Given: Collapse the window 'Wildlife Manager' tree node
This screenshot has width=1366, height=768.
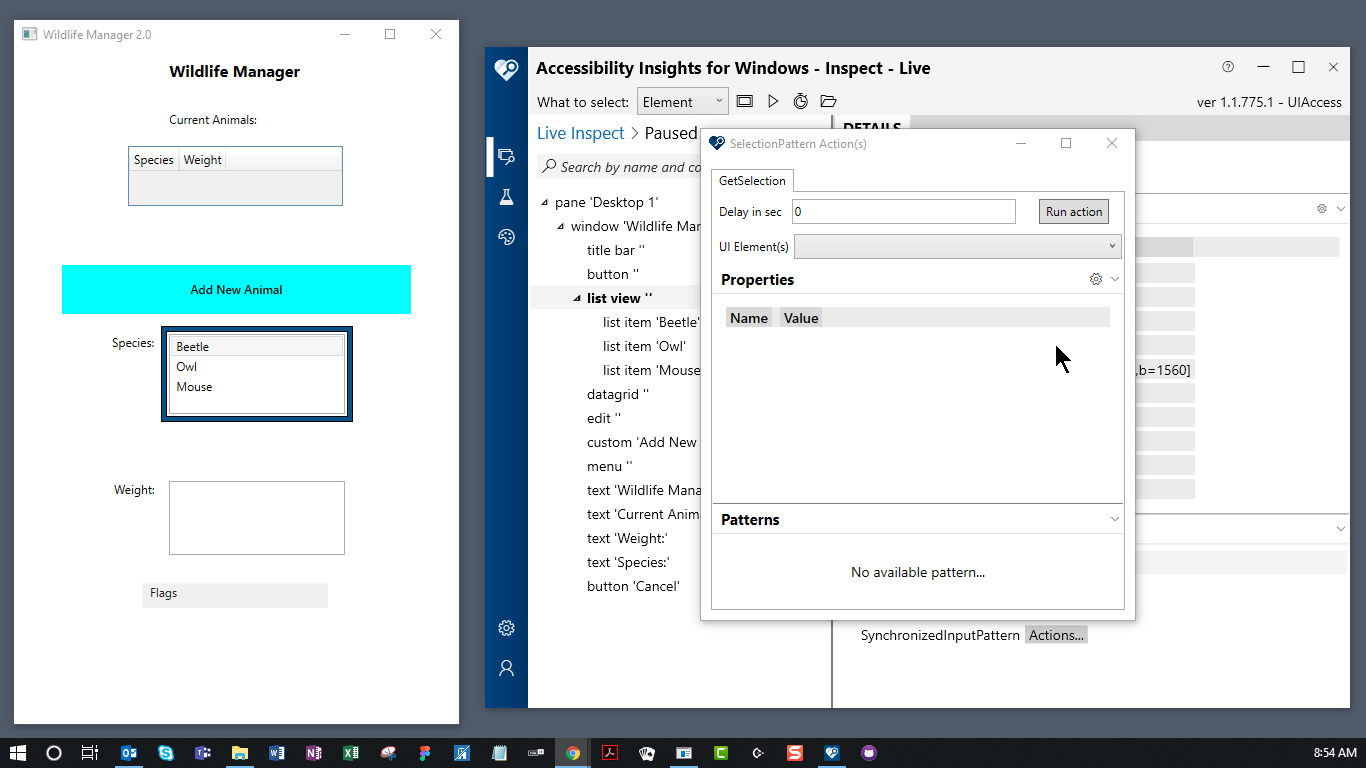Looking at the screenshot, I should pyautogui.click(x=560, y=227).
